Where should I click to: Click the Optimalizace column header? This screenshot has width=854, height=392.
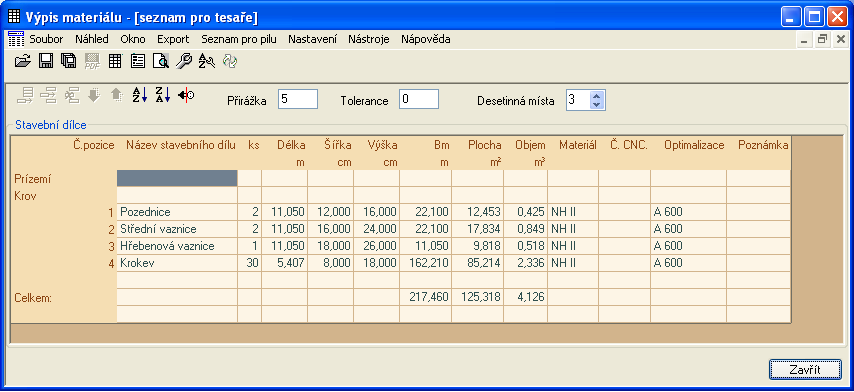tap(694, 145)
